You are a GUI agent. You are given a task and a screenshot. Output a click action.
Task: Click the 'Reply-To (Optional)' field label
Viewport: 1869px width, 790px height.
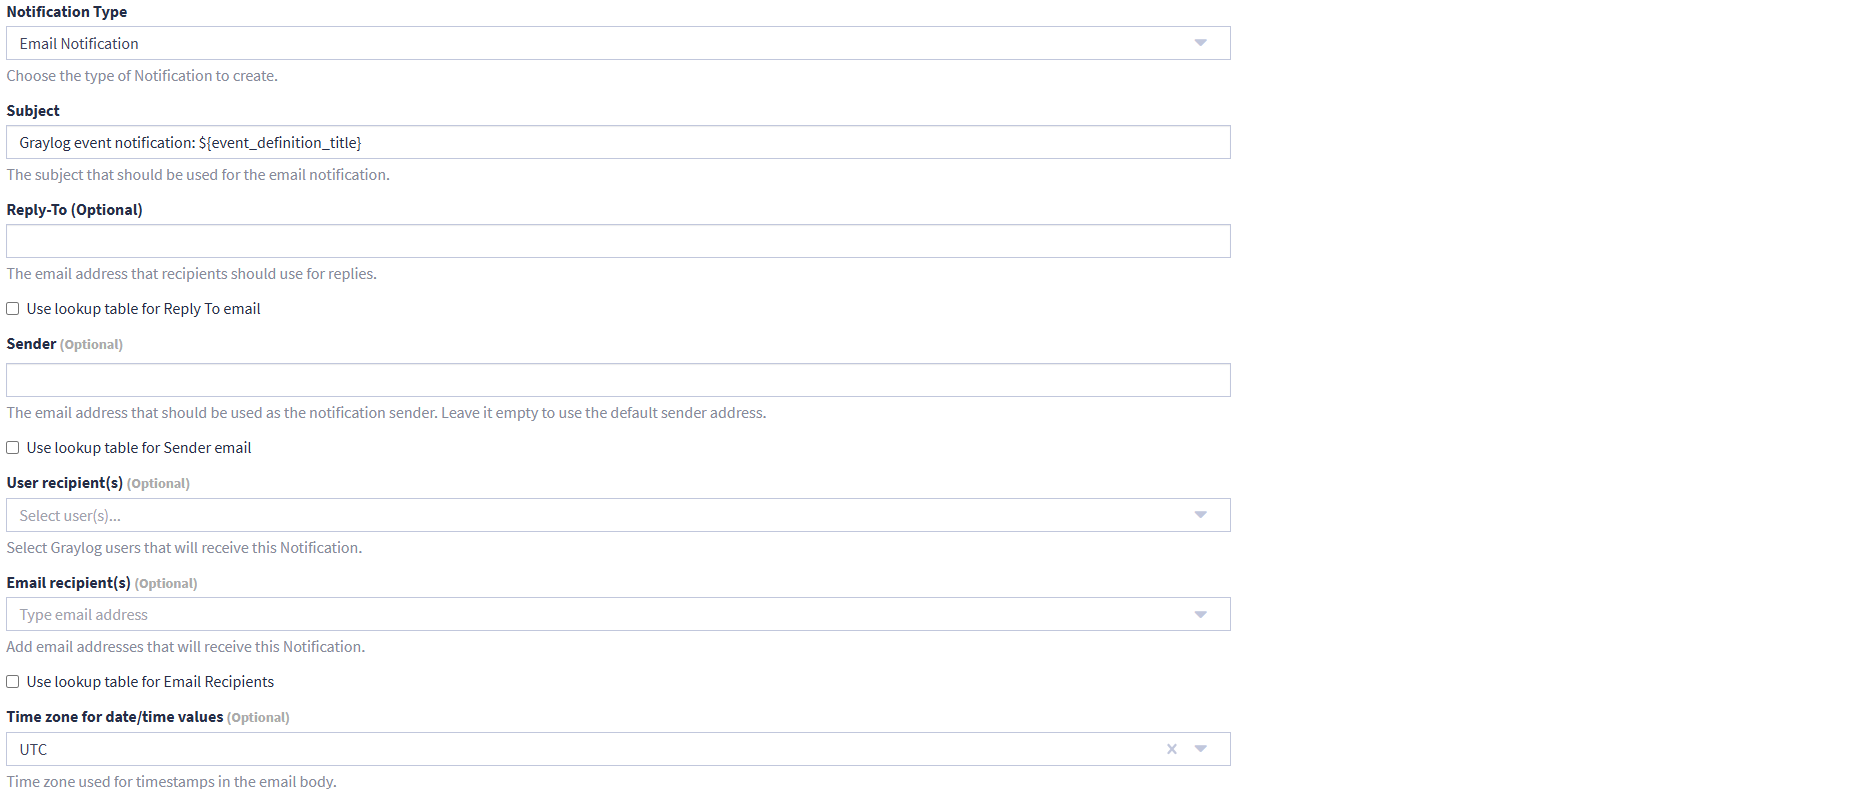[74, 210]
